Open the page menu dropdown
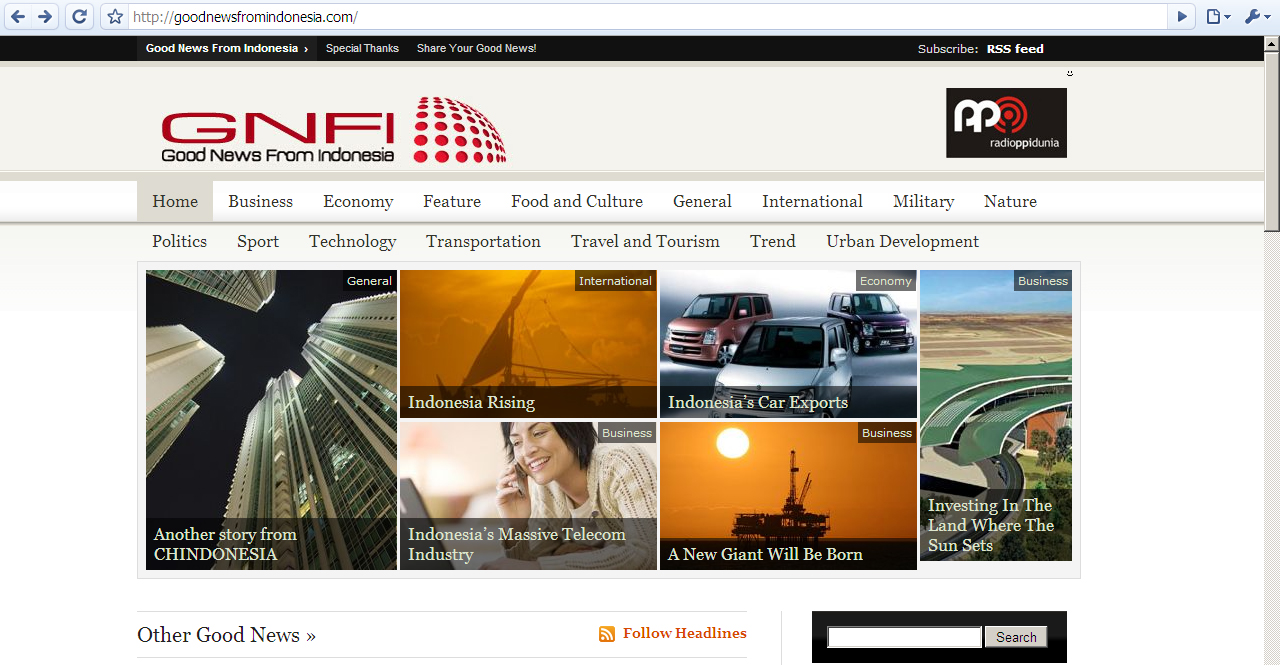This screenshot has height=665, width=1280. [1218, 17]
